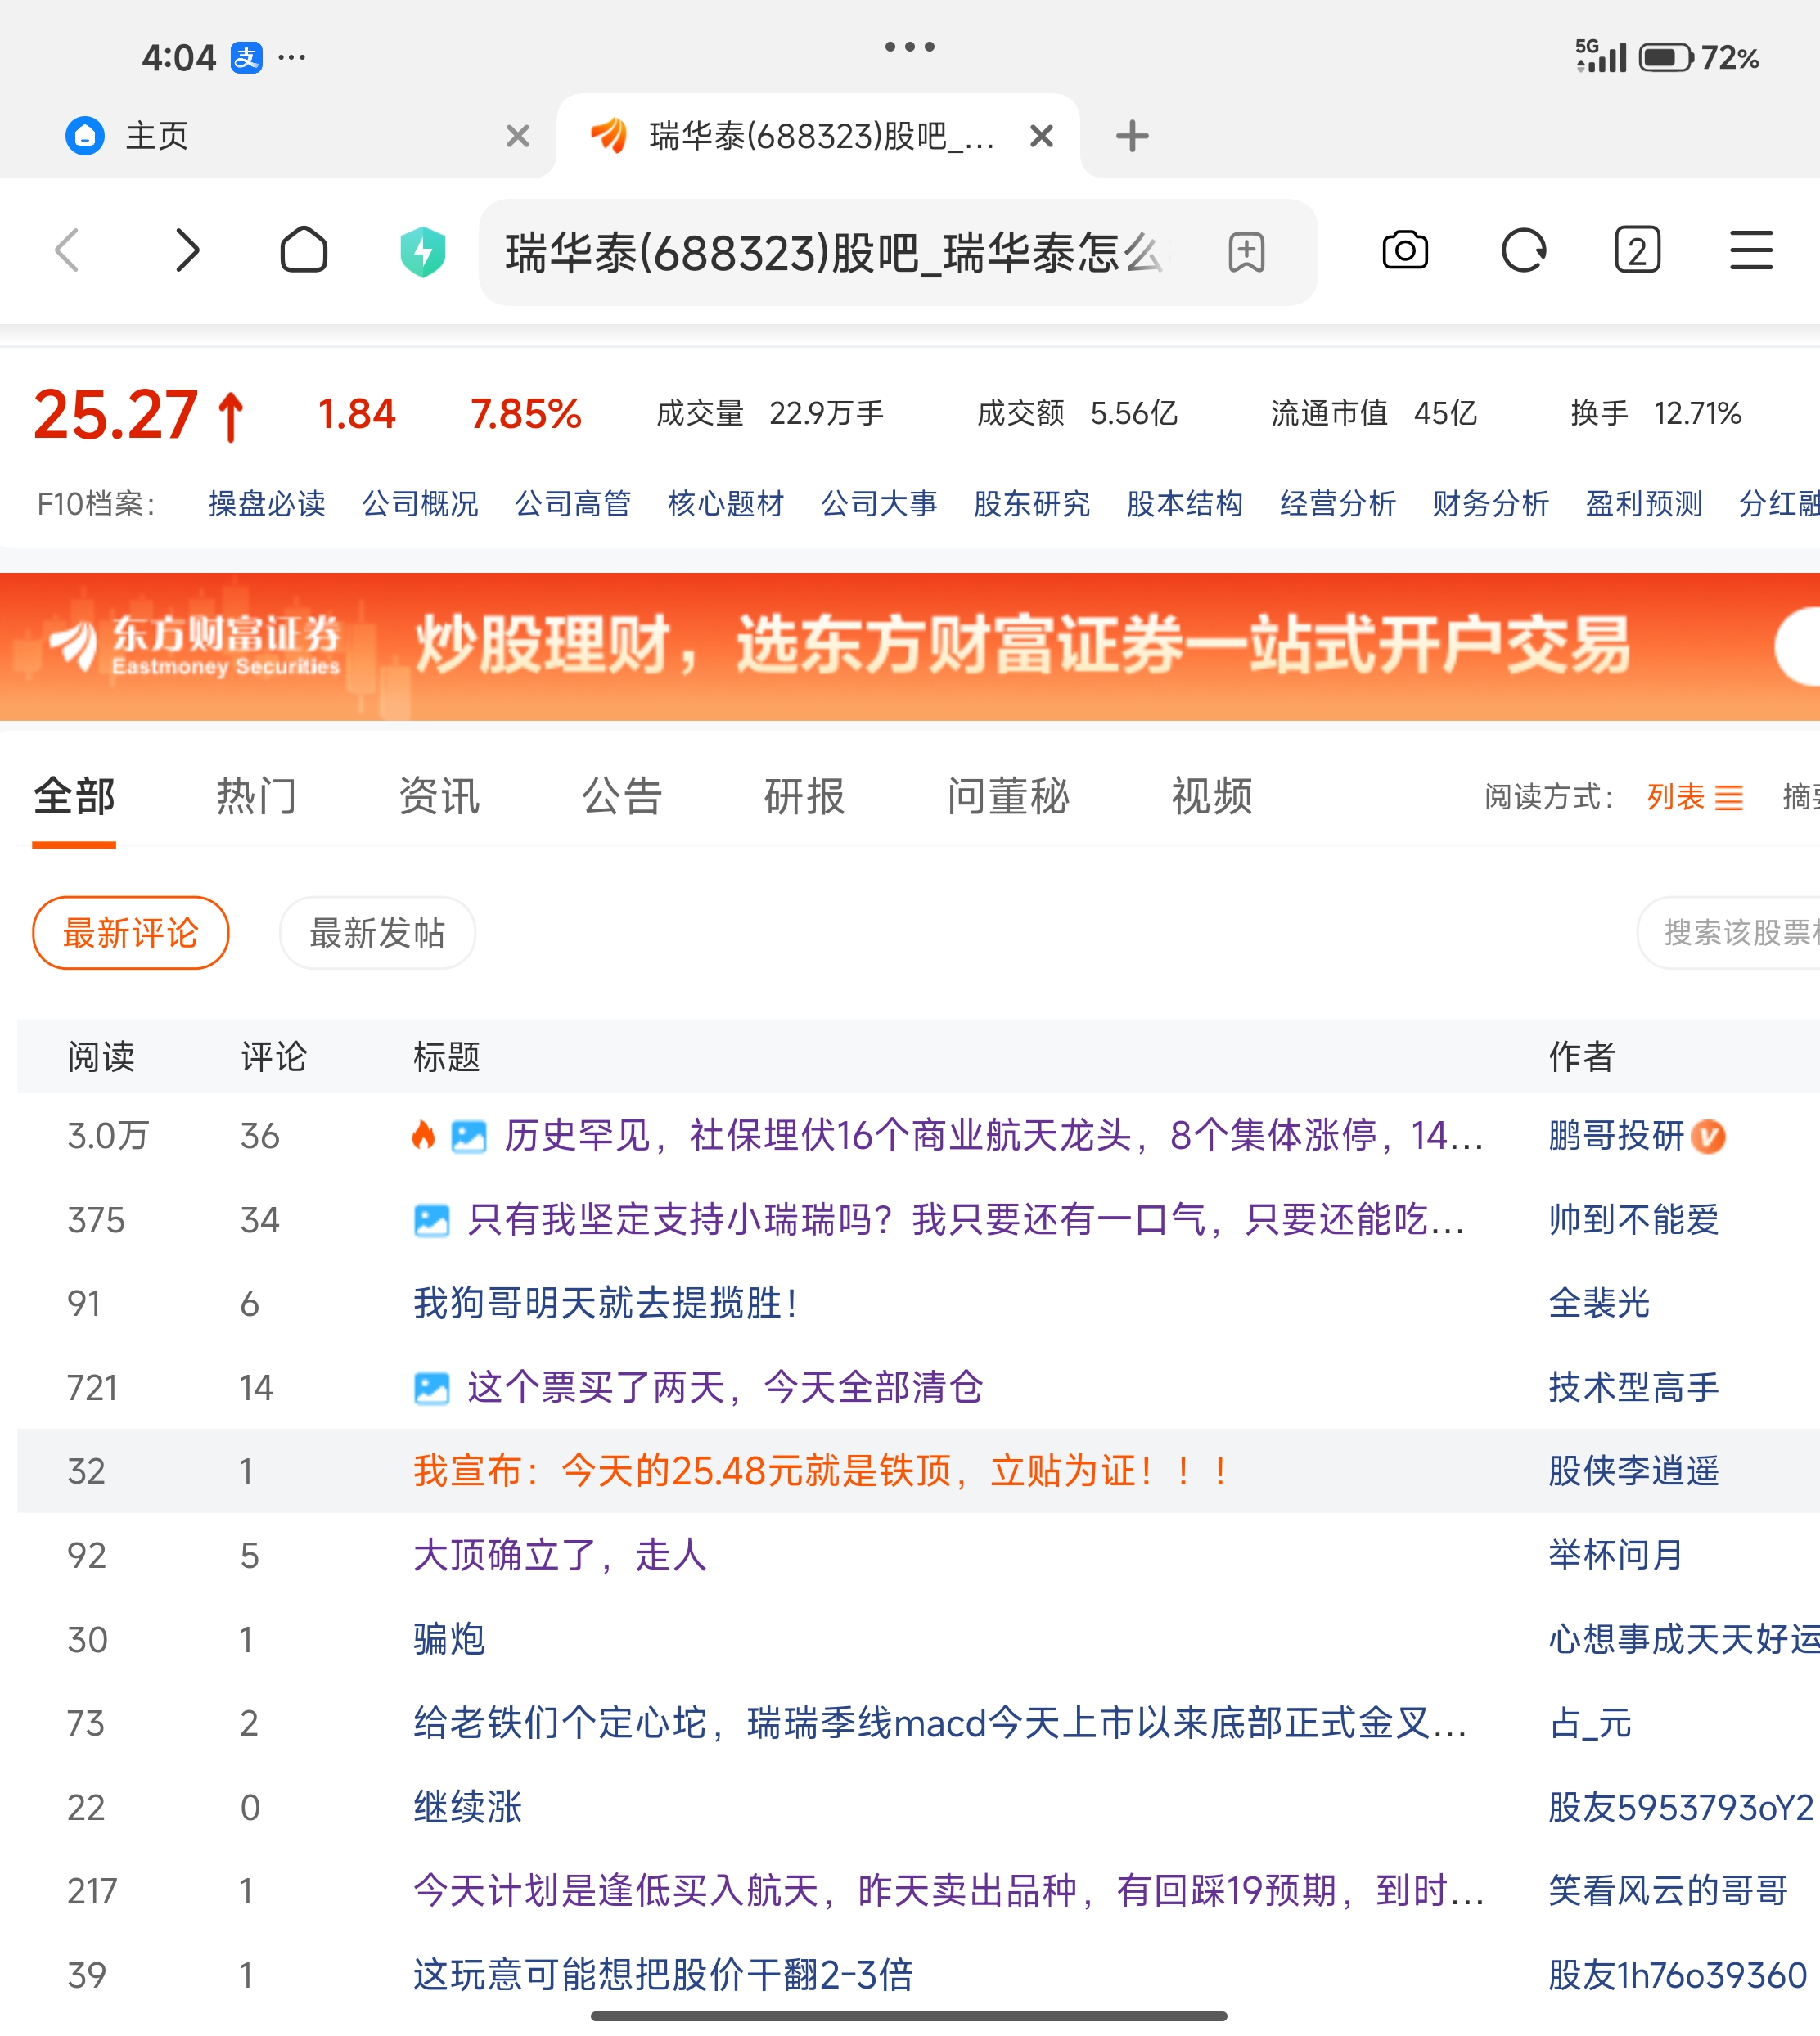The width and height of the screenshot is (1820, 2036).
Task: Go to browser home page icon
Action: [x=303, y=250]
